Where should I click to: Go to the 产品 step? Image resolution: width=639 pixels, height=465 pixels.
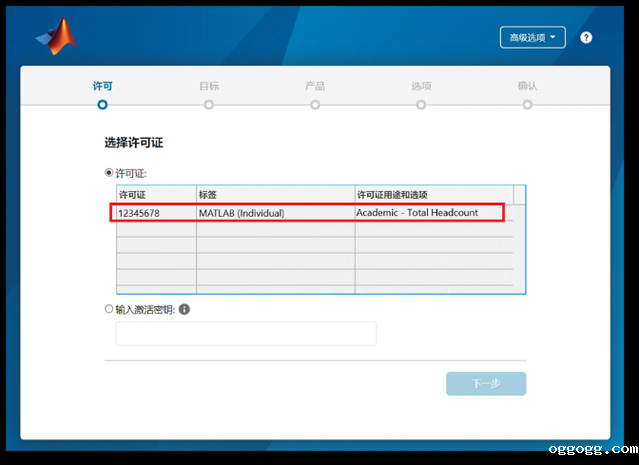click(315, 95)
